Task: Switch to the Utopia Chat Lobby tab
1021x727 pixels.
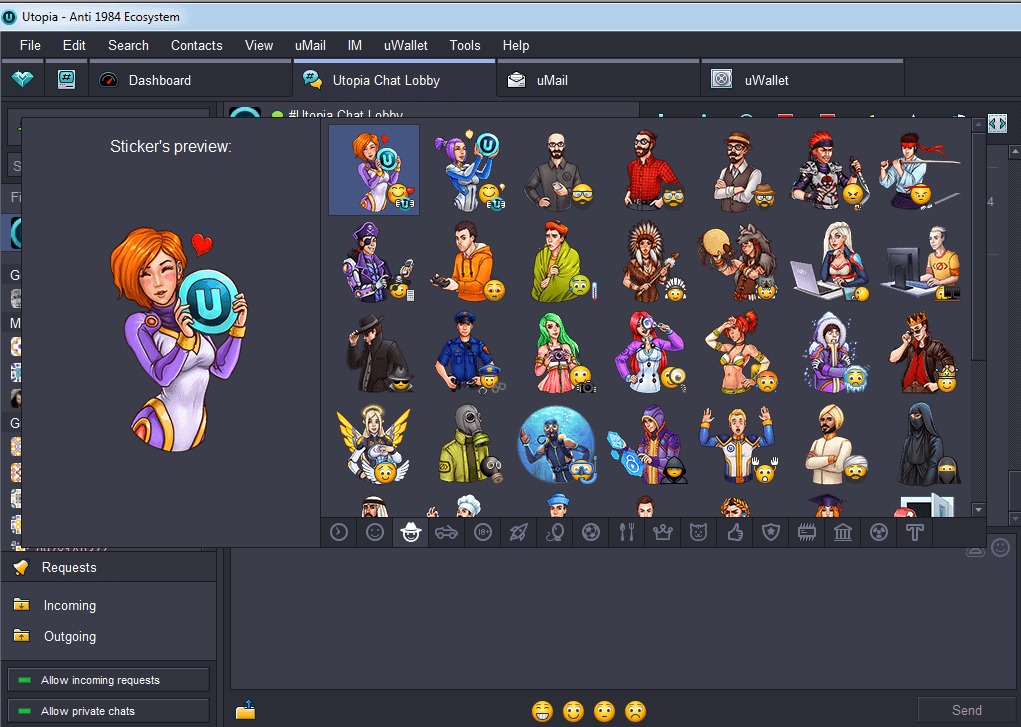Action: pyautogui.click(x=395, y=79)
